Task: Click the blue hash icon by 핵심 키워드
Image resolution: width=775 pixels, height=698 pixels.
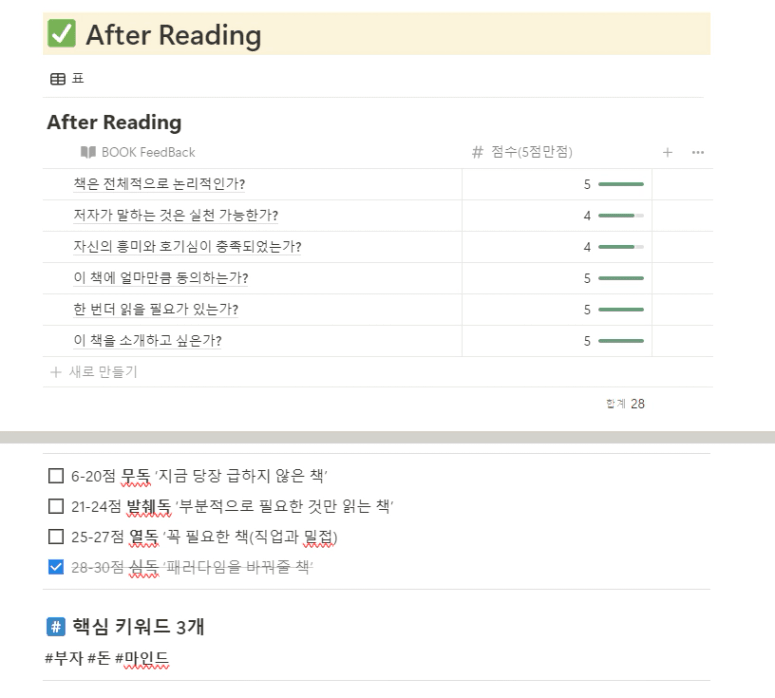Action: (x=56, y=627)
